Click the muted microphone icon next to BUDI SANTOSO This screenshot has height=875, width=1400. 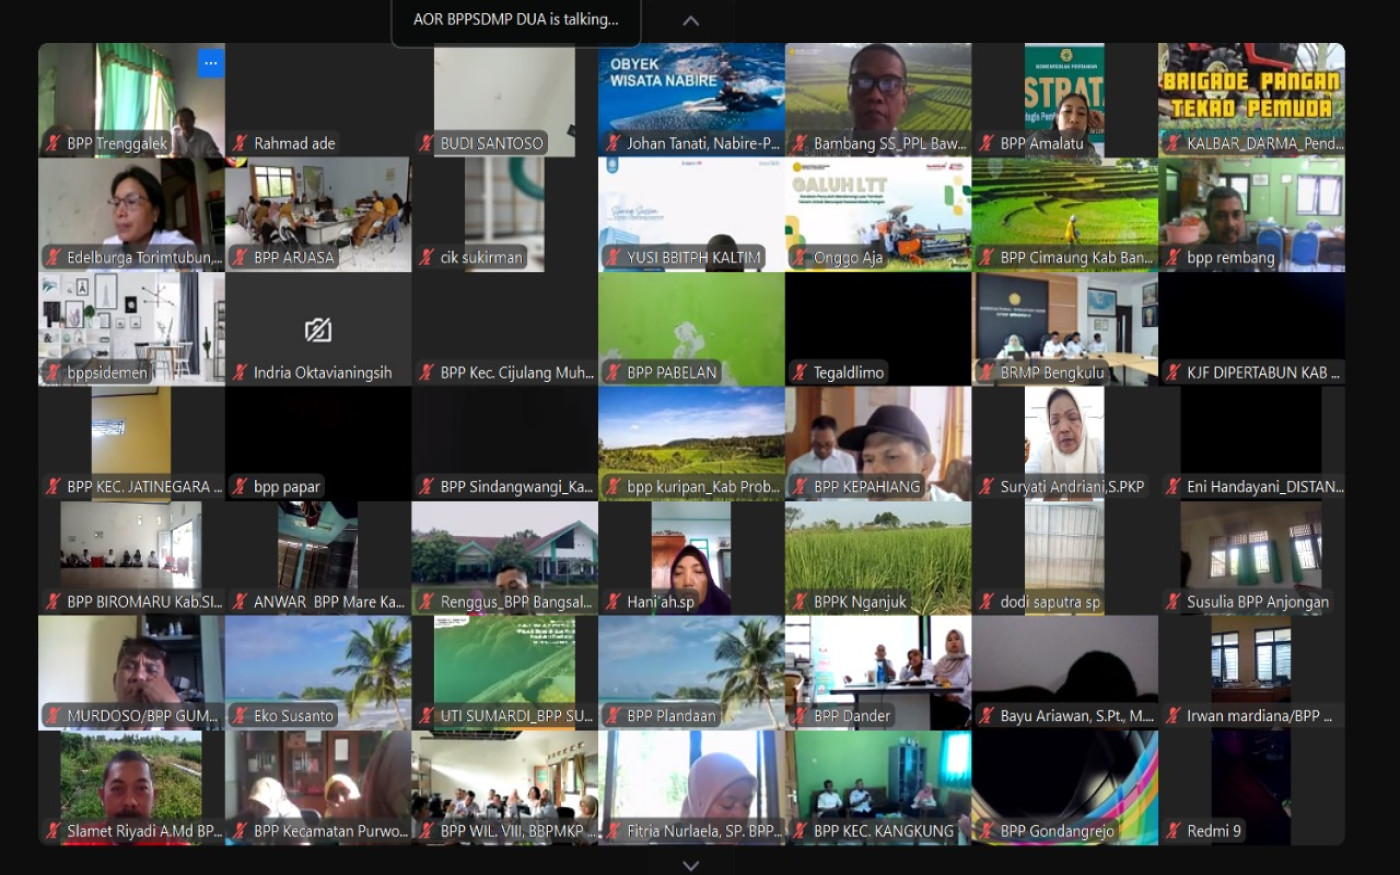pyautogui.click(x=427, y=144)
